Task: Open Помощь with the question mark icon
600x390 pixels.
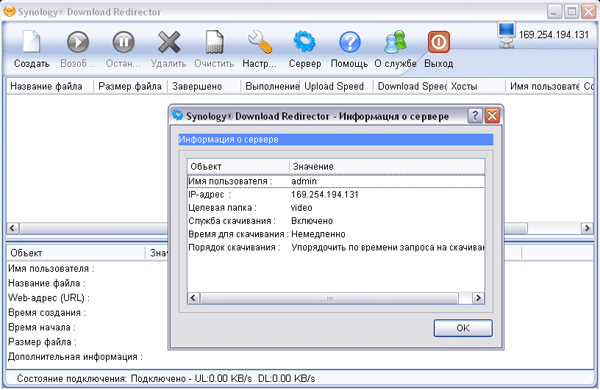Action: [x=349, y=41]
